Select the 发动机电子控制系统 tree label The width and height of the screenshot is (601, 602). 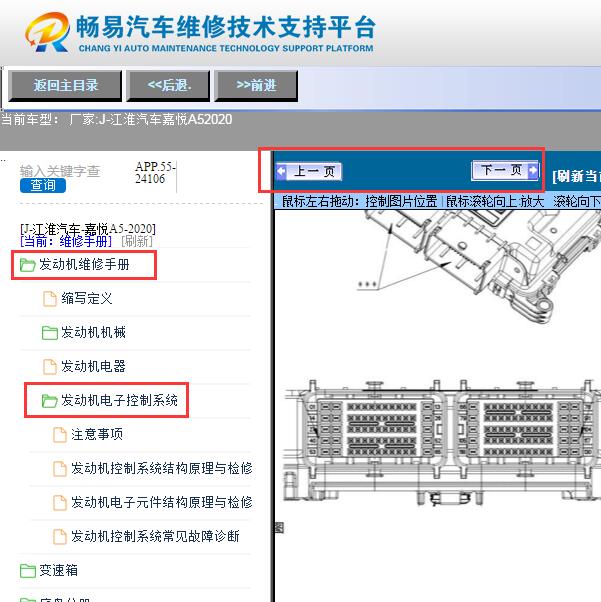pyautogui.click(x=119, y=400)
